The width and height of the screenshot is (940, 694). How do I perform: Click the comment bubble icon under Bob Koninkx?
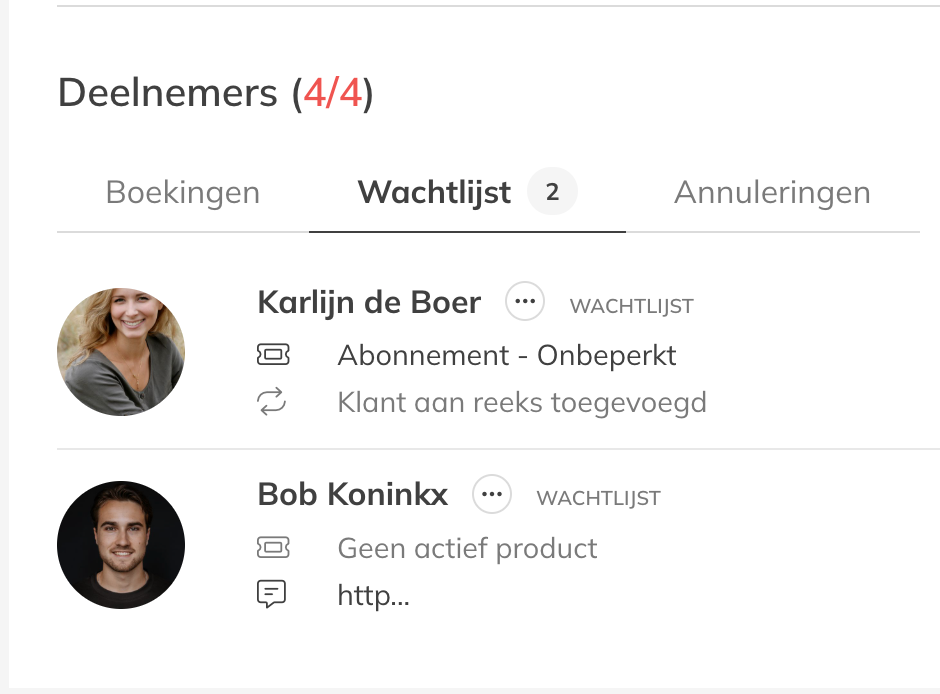click(271, 595)
